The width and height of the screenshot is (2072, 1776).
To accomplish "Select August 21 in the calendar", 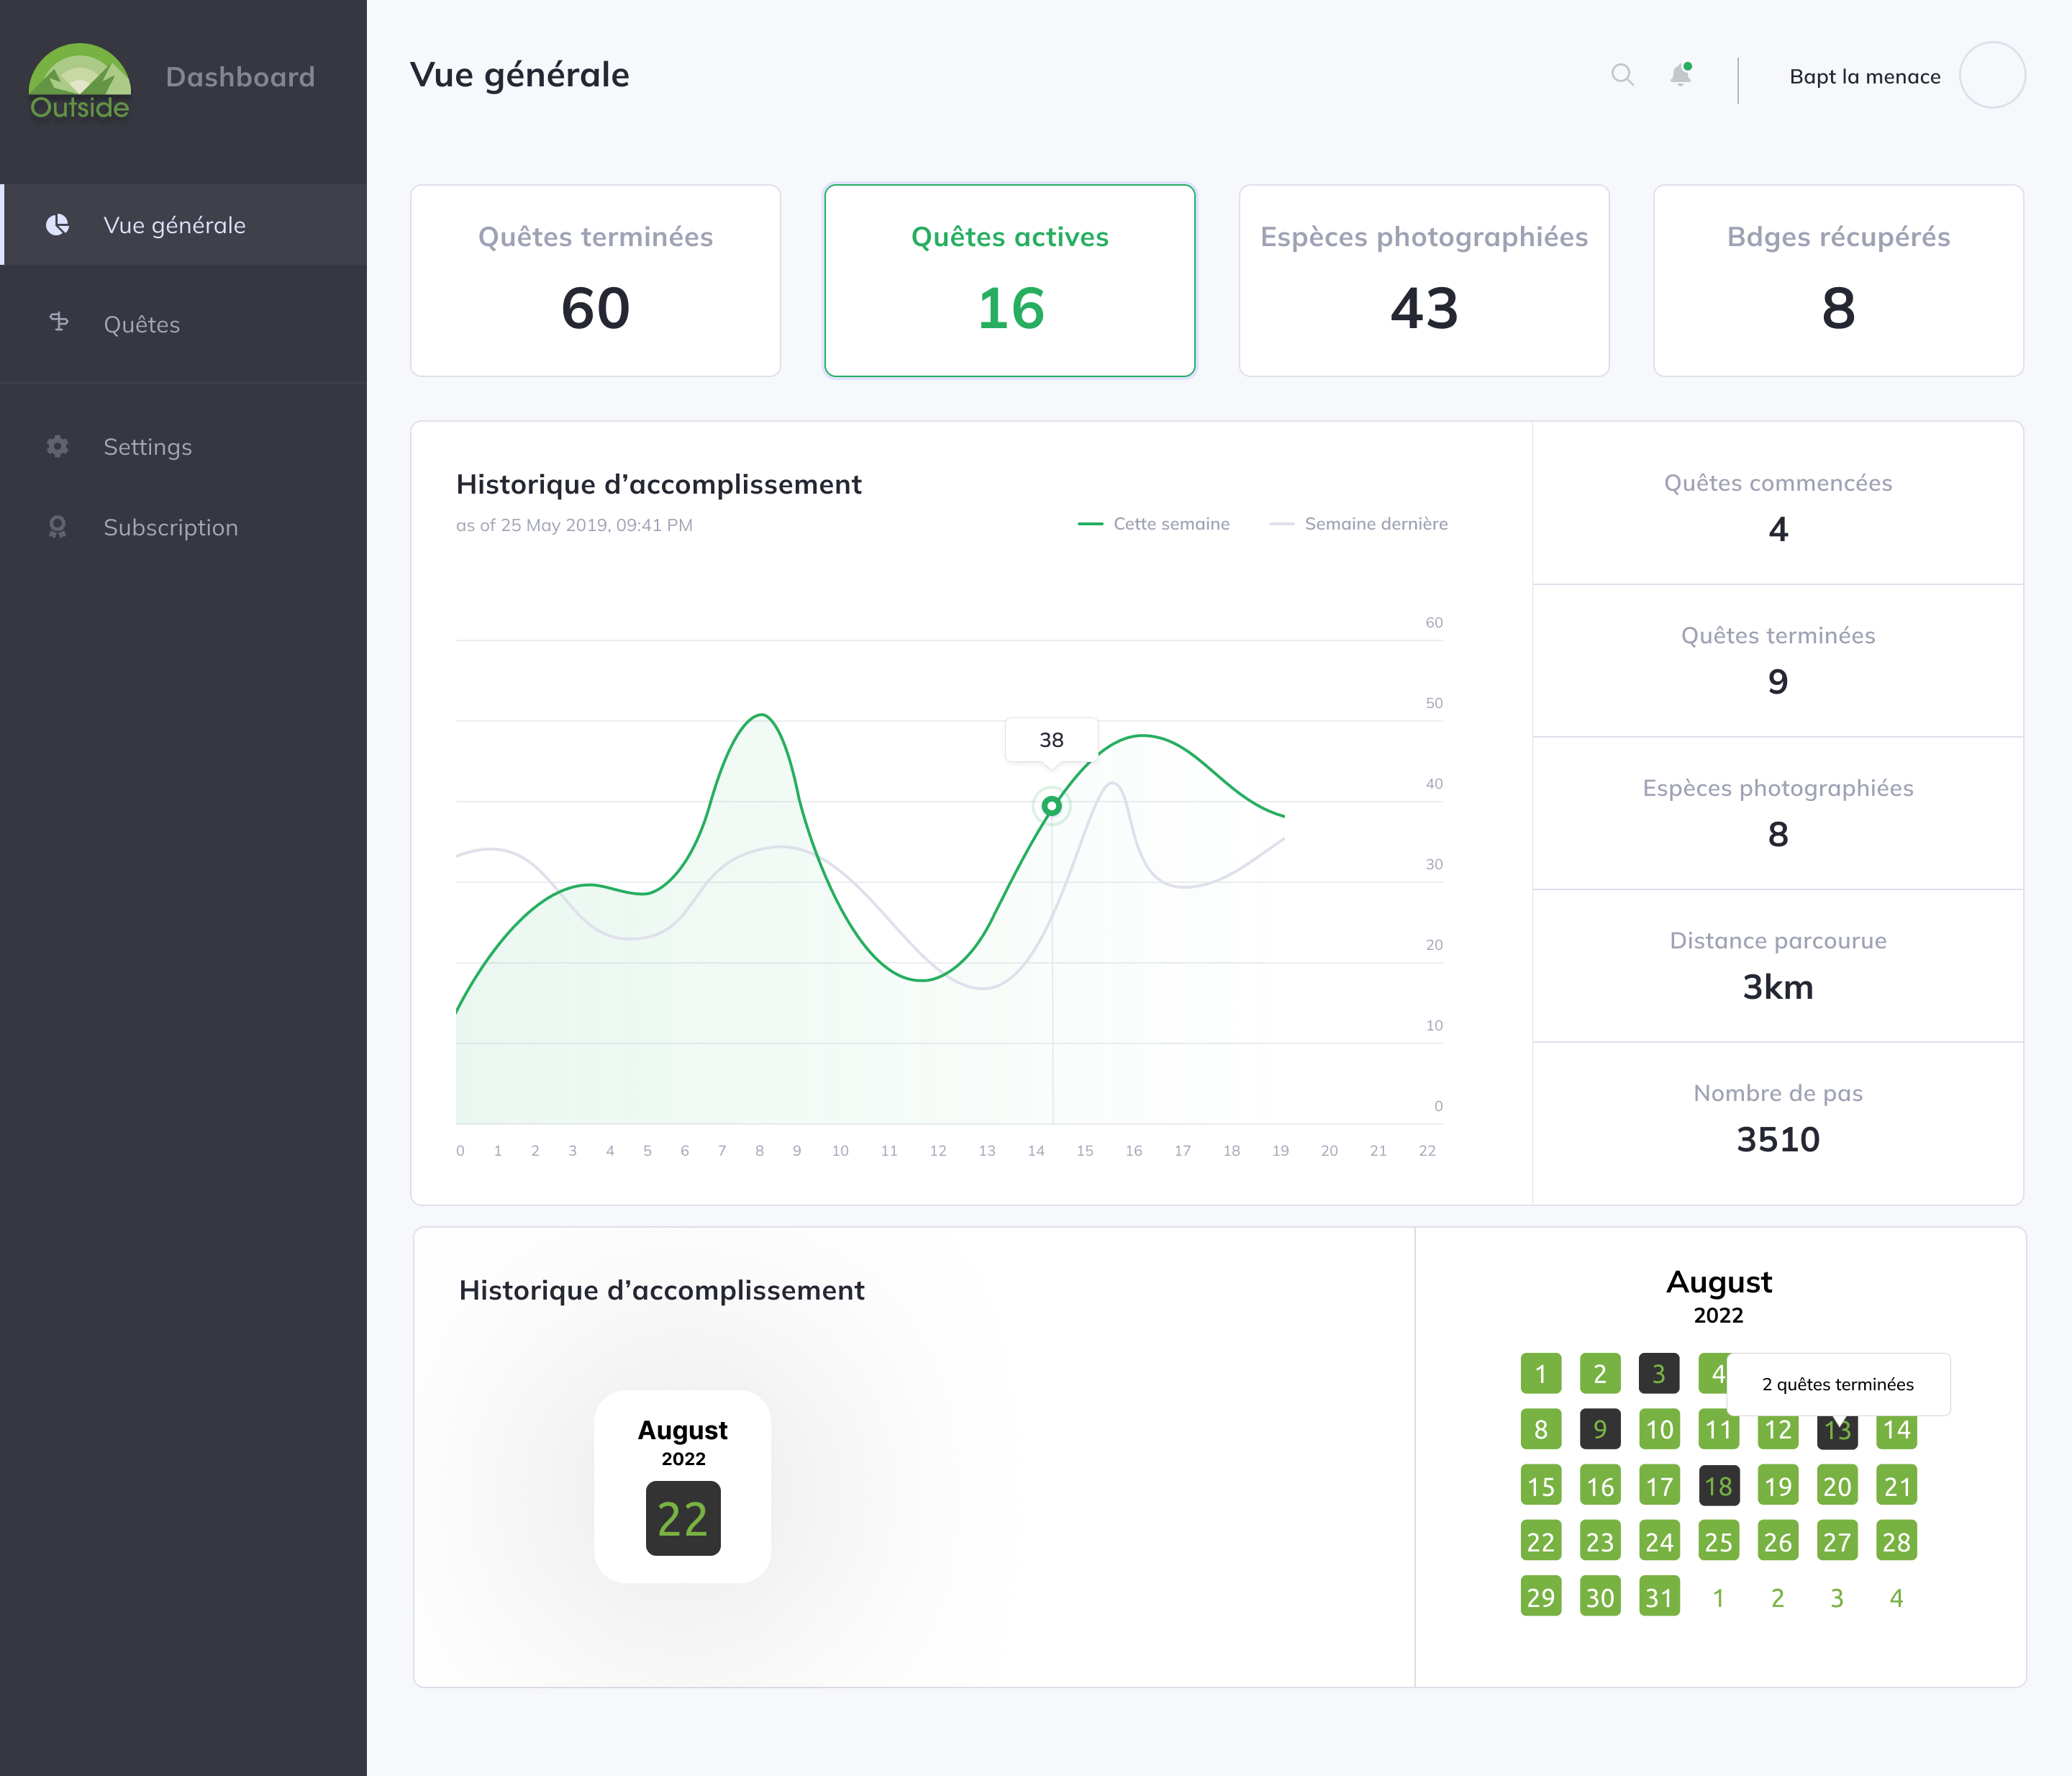I will click(1896, 1486).
